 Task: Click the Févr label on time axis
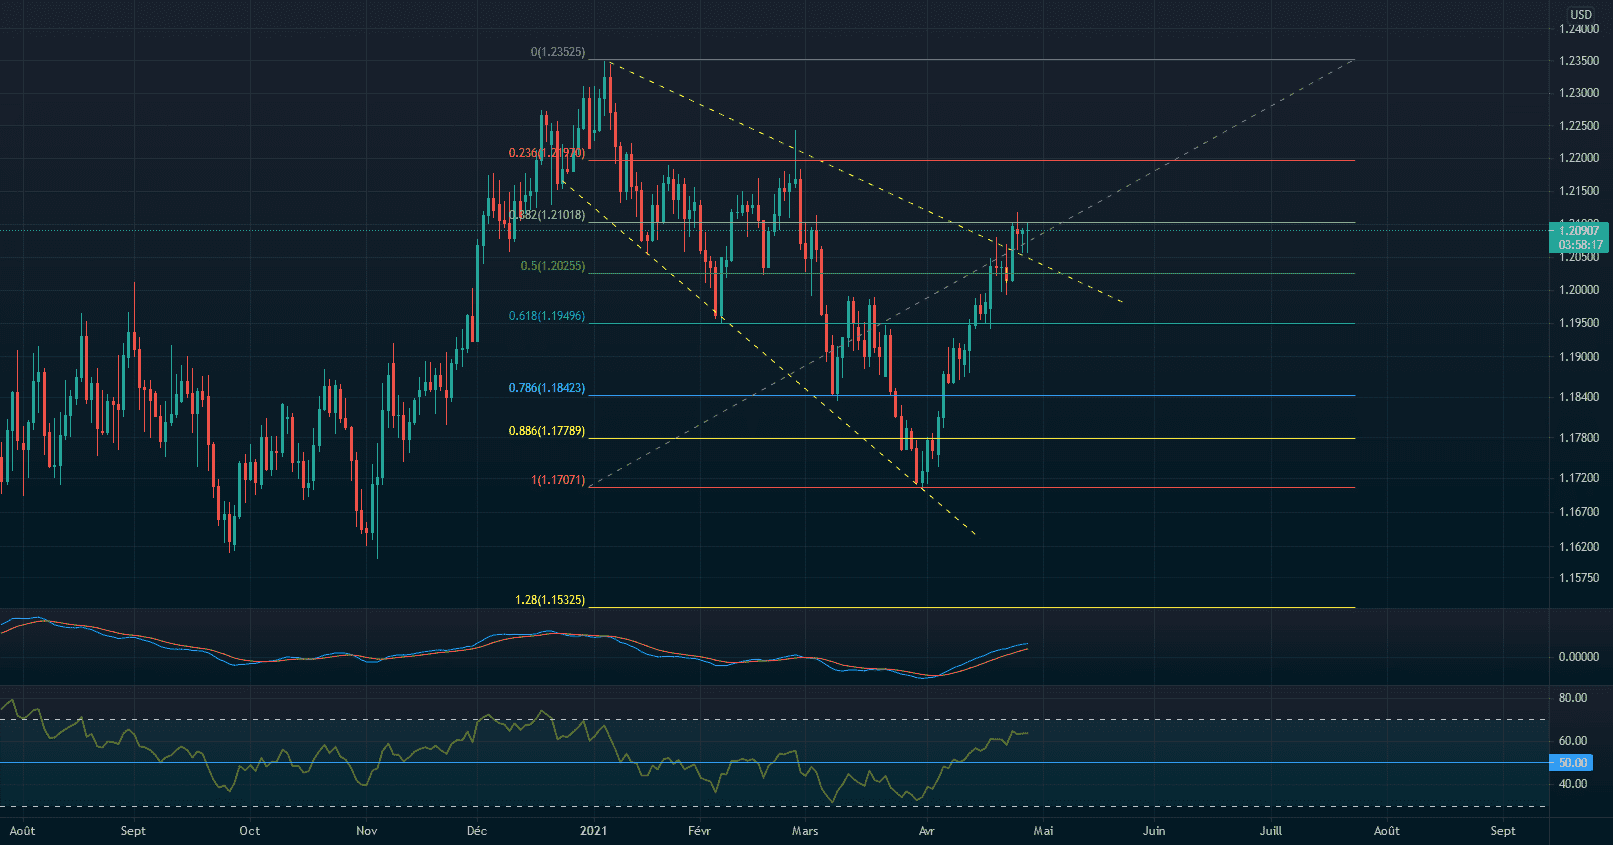click(x=699, y=831)
